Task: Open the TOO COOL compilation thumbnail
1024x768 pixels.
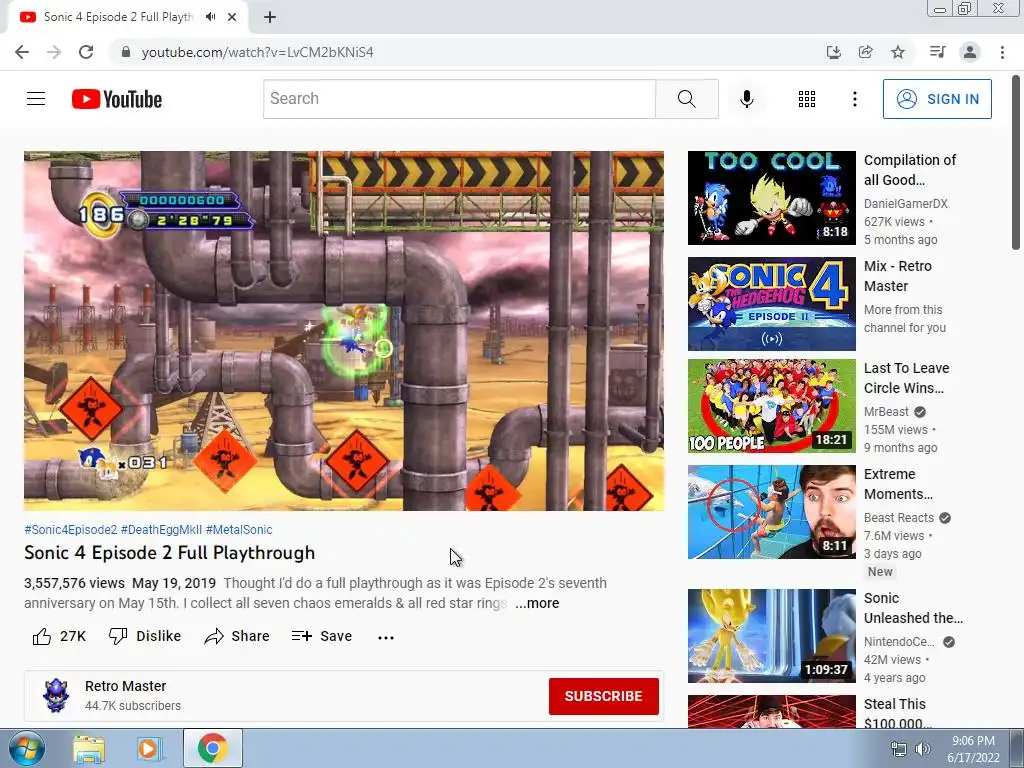Action: pyautogui.click(x=771, y=198)
